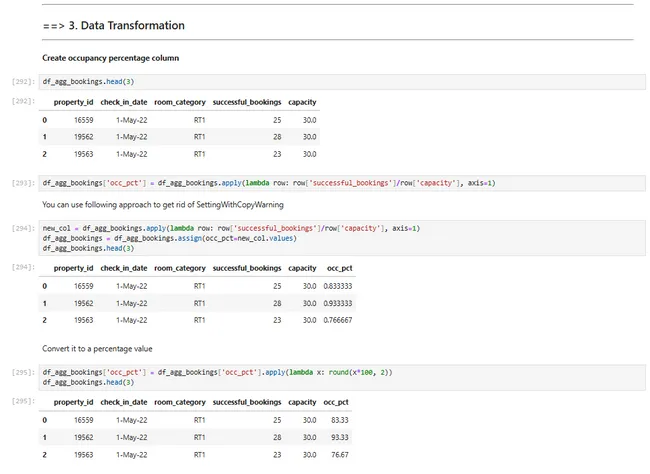Click 19563 in output 292 table
Image resolution: width=650 pixels, height=474 pixels.
[x=84, y=154]
